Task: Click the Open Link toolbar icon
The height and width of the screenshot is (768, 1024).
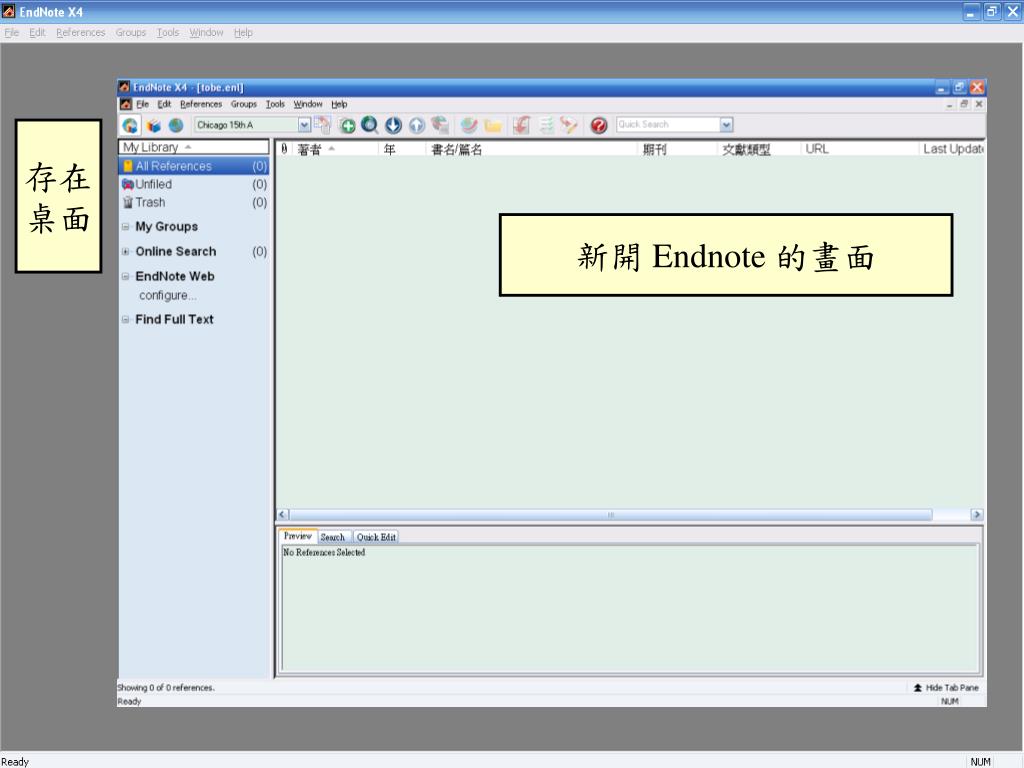Action: 469,125
